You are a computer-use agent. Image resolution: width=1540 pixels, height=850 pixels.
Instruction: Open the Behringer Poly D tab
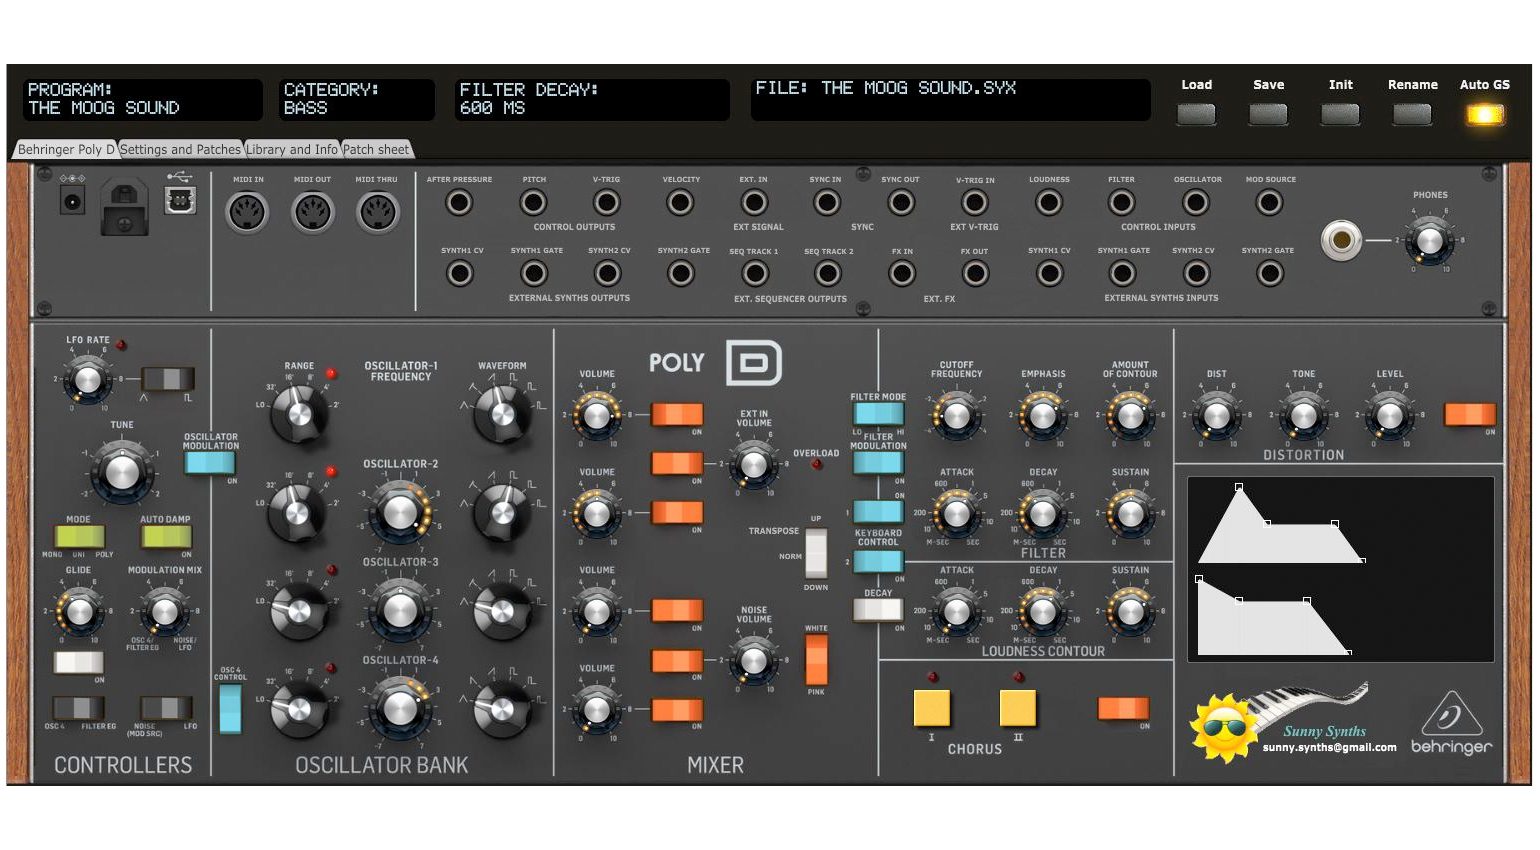tap(66, 150)
